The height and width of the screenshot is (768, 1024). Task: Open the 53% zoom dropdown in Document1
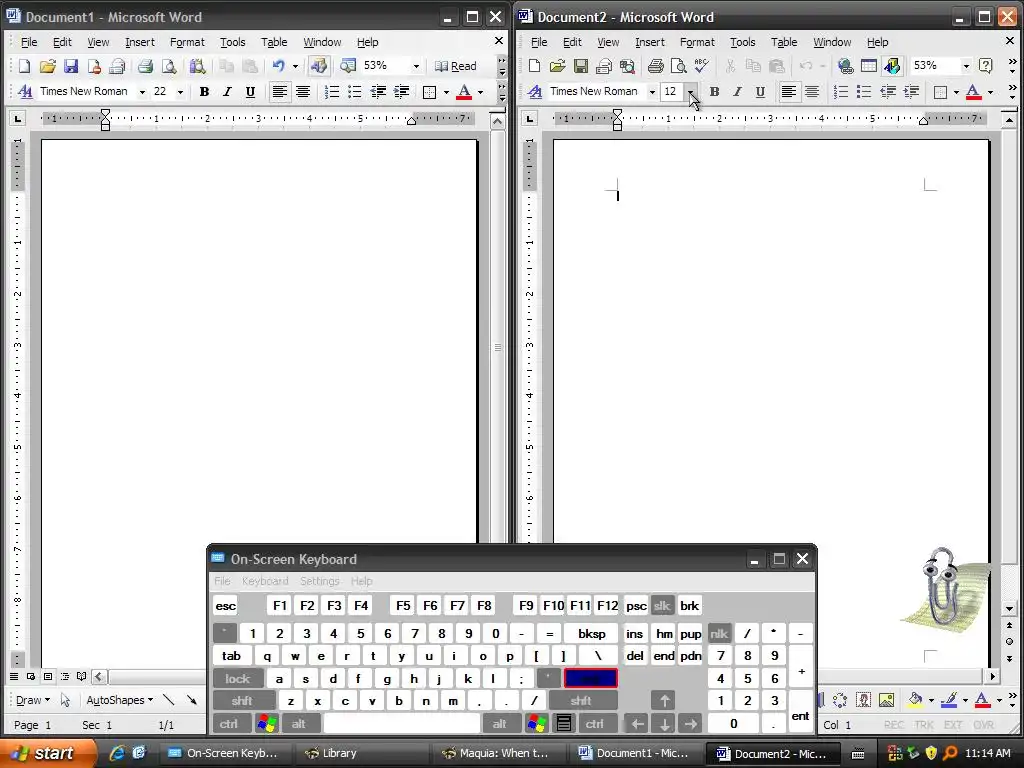pyautogui.click(x=416, y=66)
